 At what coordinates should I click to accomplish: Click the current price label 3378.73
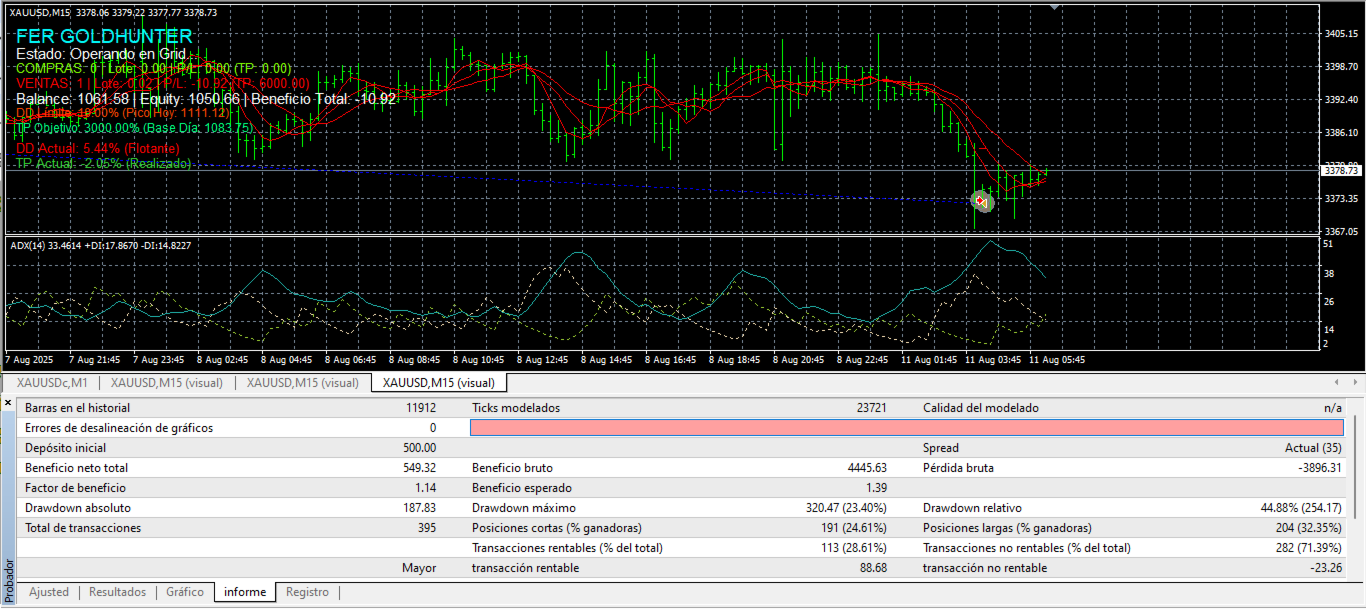click(1341, 171)
